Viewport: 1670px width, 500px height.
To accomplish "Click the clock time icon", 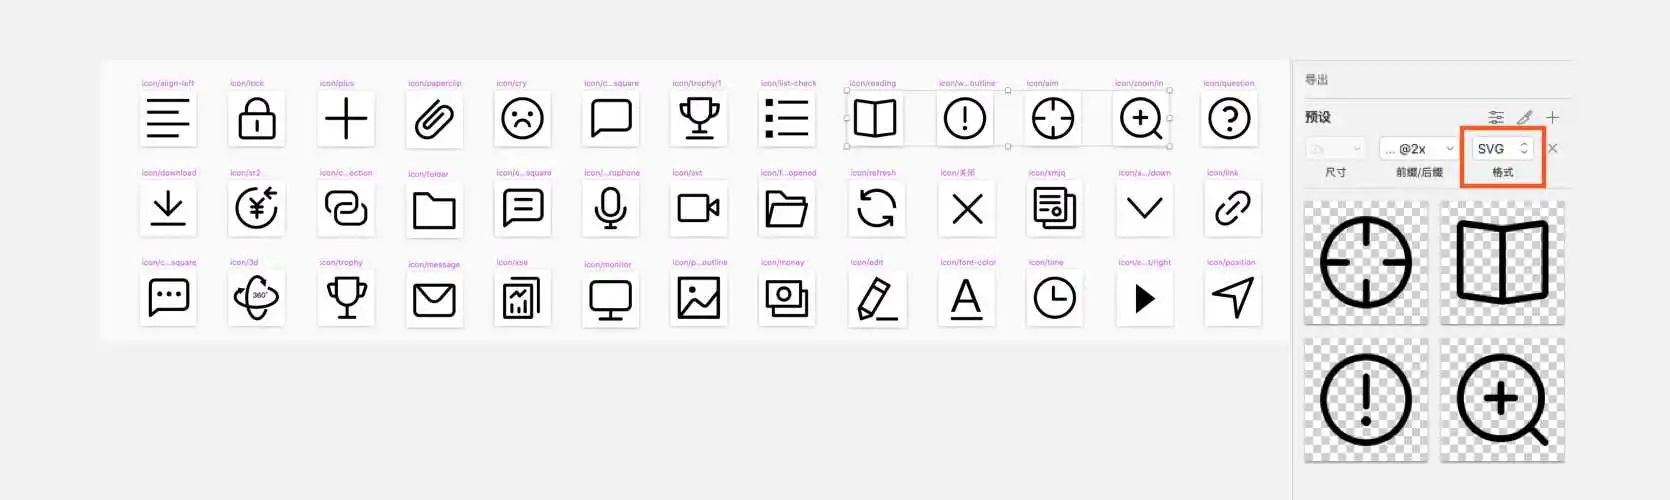I will [x=1054, y=298].
